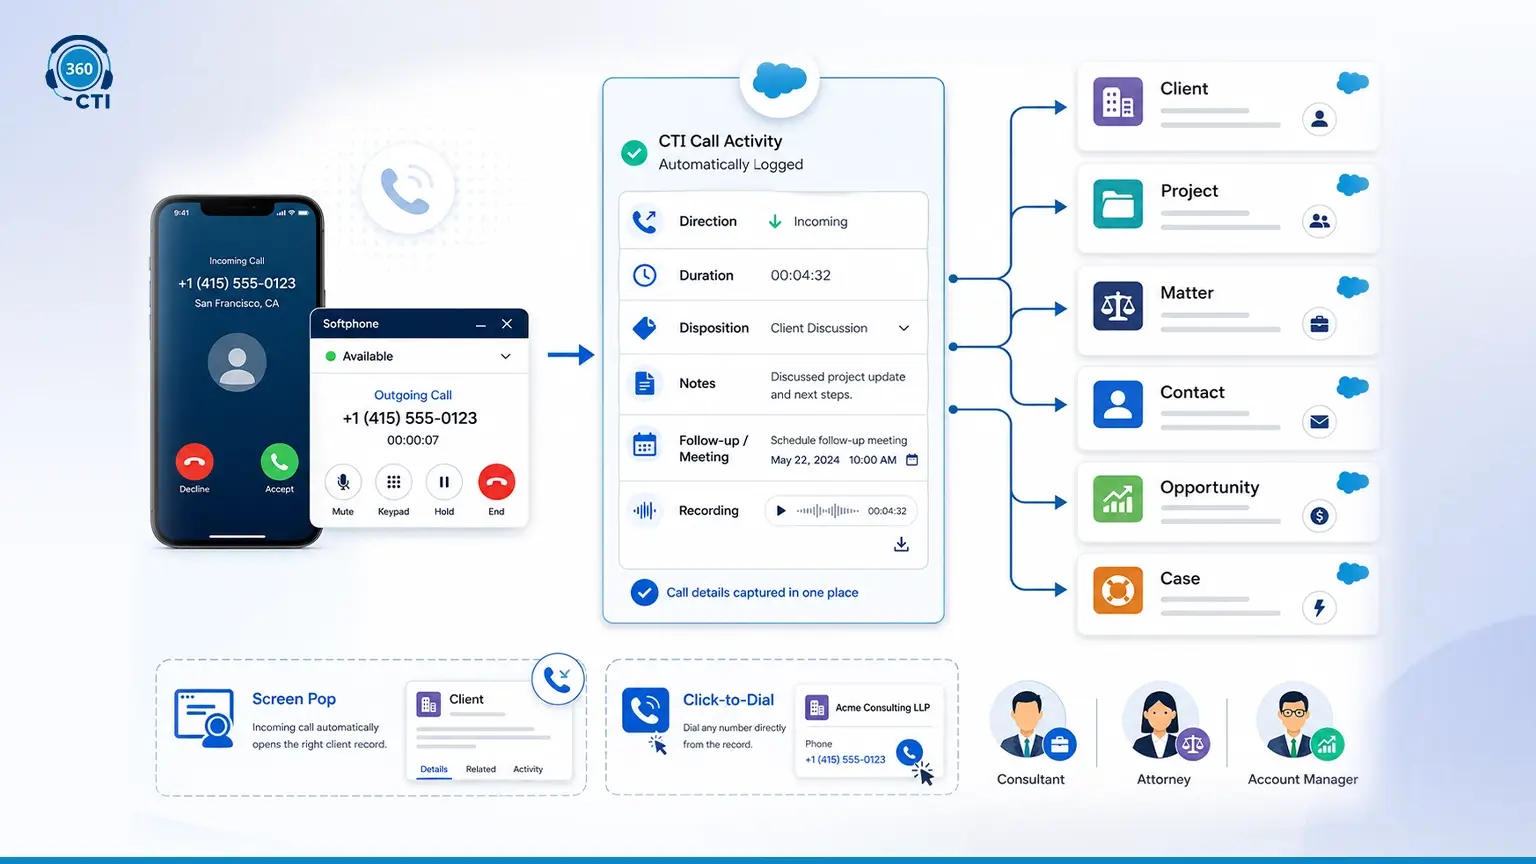The image size is (1536, 864).
Task: Click the briefcase icon on Matter card
Action: (x=1320, y=324)
